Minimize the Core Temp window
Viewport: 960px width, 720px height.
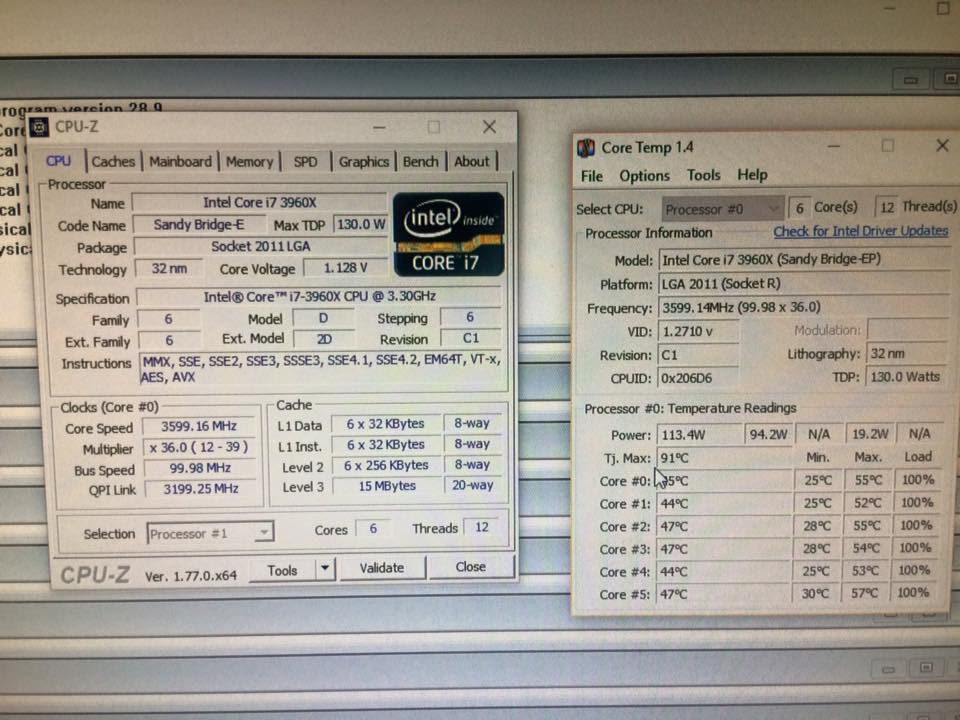[x=833, y=146]
